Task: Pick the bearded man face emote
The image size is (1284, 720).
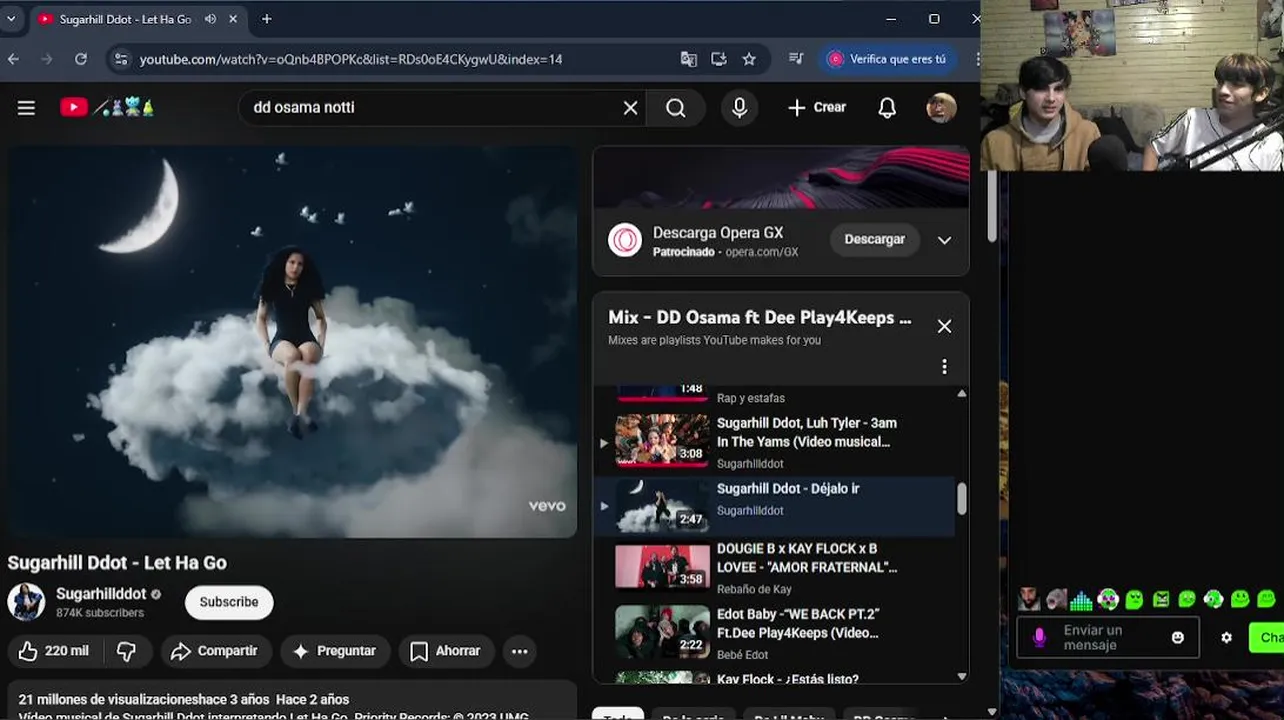Action: pyautogui.click(x=1028, y=600)
